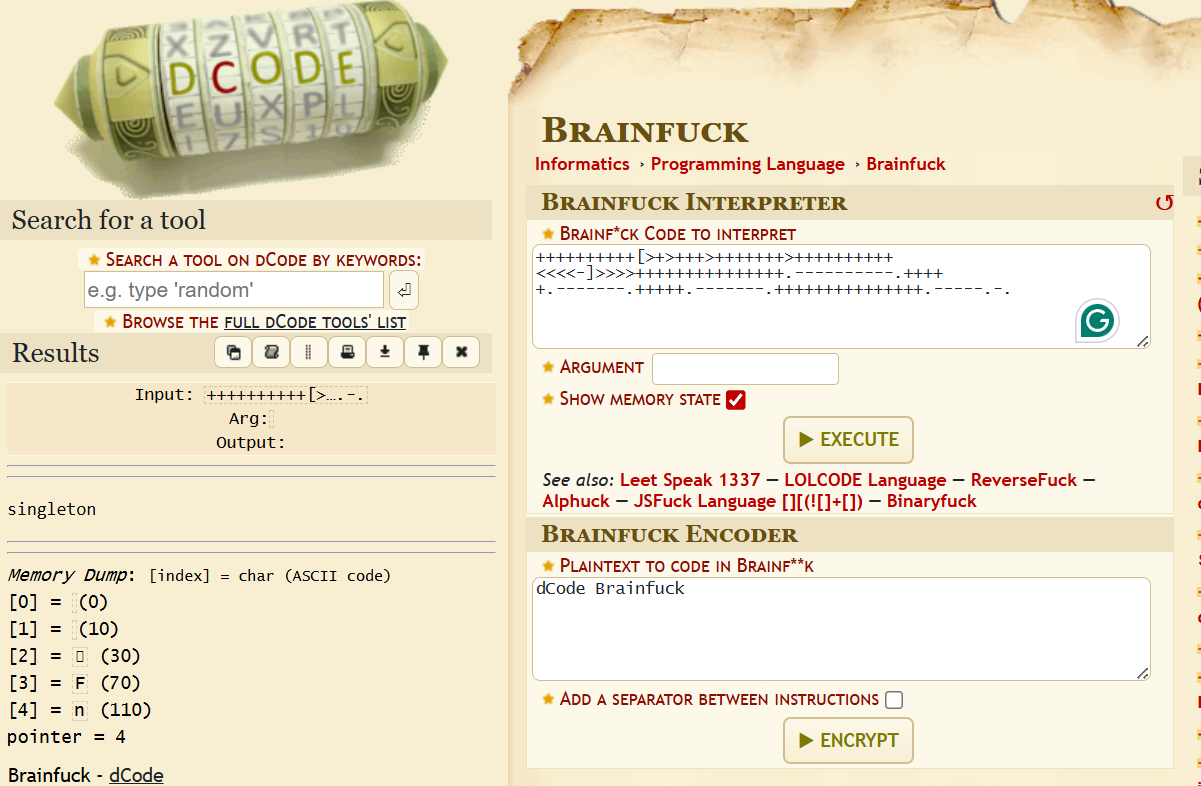Image resolution: width=1201 pixels, height=786 pixels.
Task: Click the scroll icon in Results toolbar
Action: coord(271,353)
